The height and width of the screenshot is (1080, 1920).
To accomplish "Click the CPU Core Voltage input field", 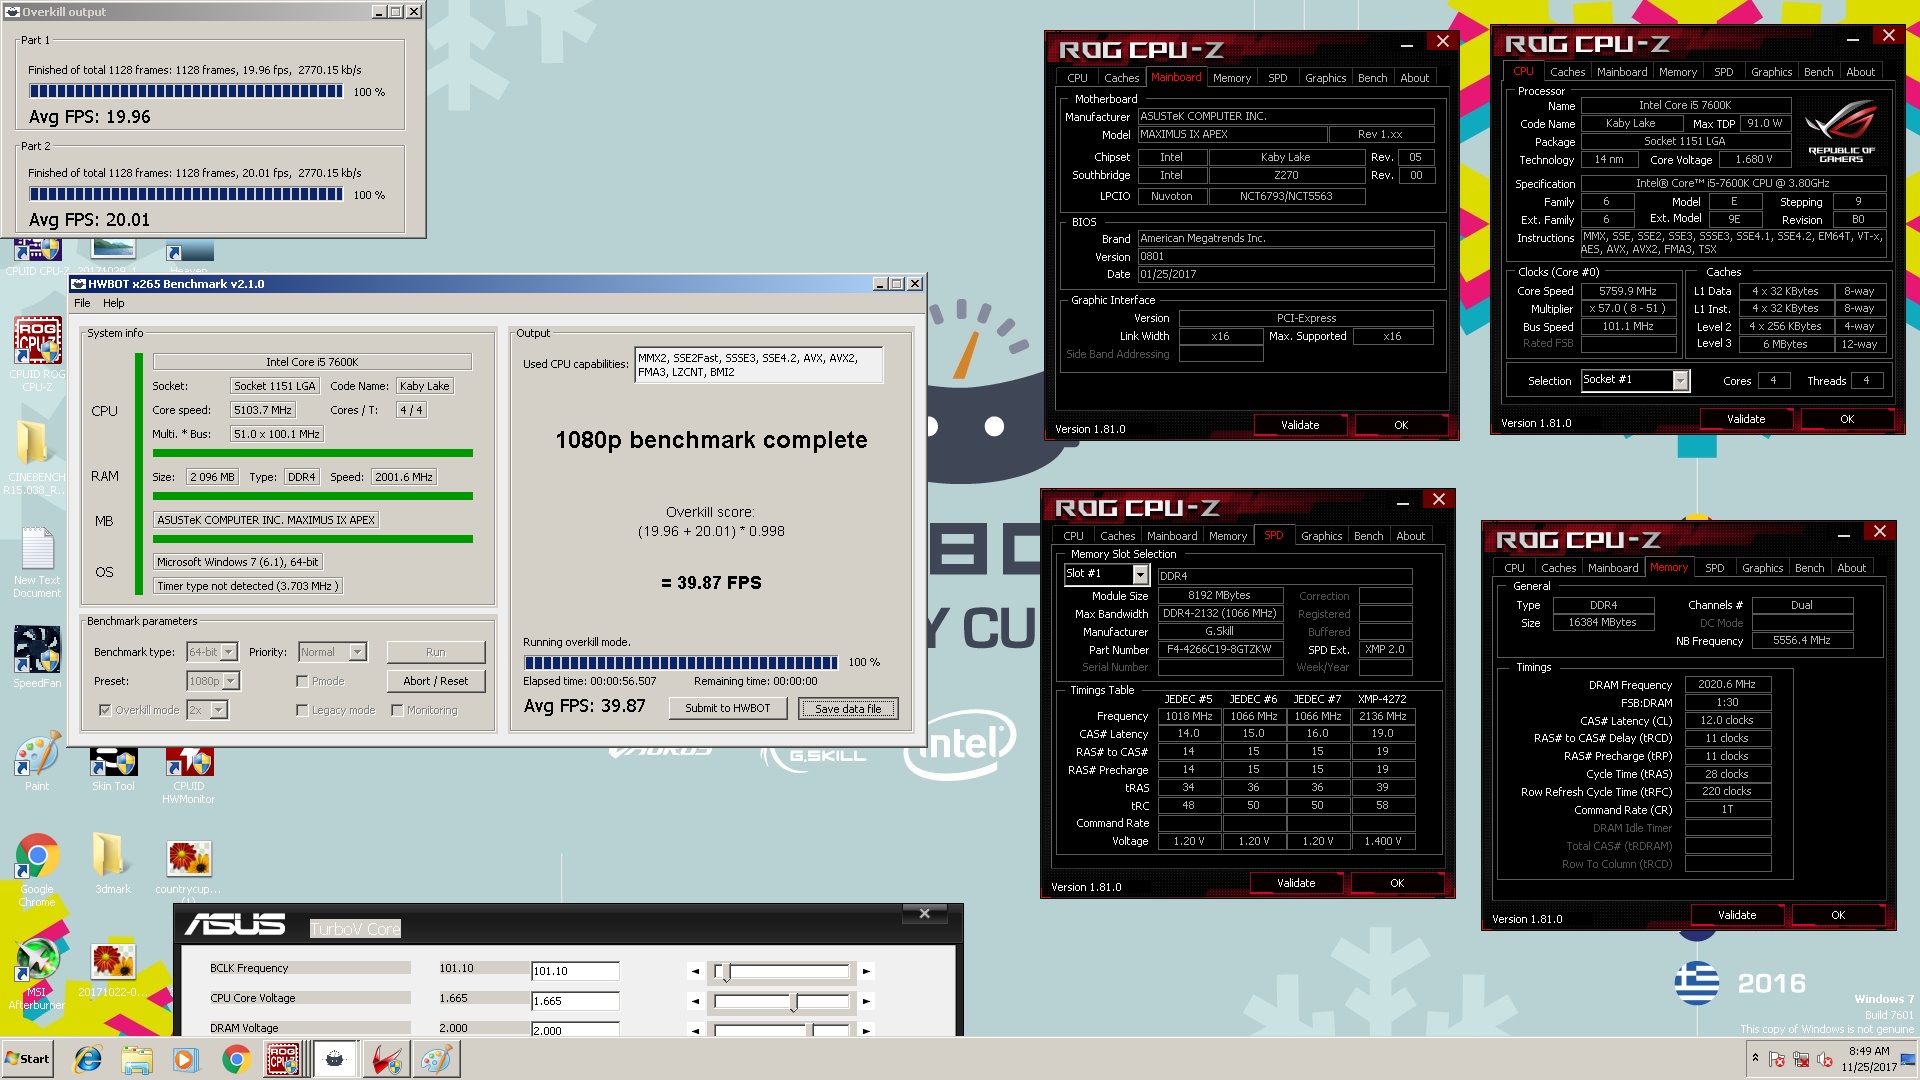I will [x=575, y=1001].
